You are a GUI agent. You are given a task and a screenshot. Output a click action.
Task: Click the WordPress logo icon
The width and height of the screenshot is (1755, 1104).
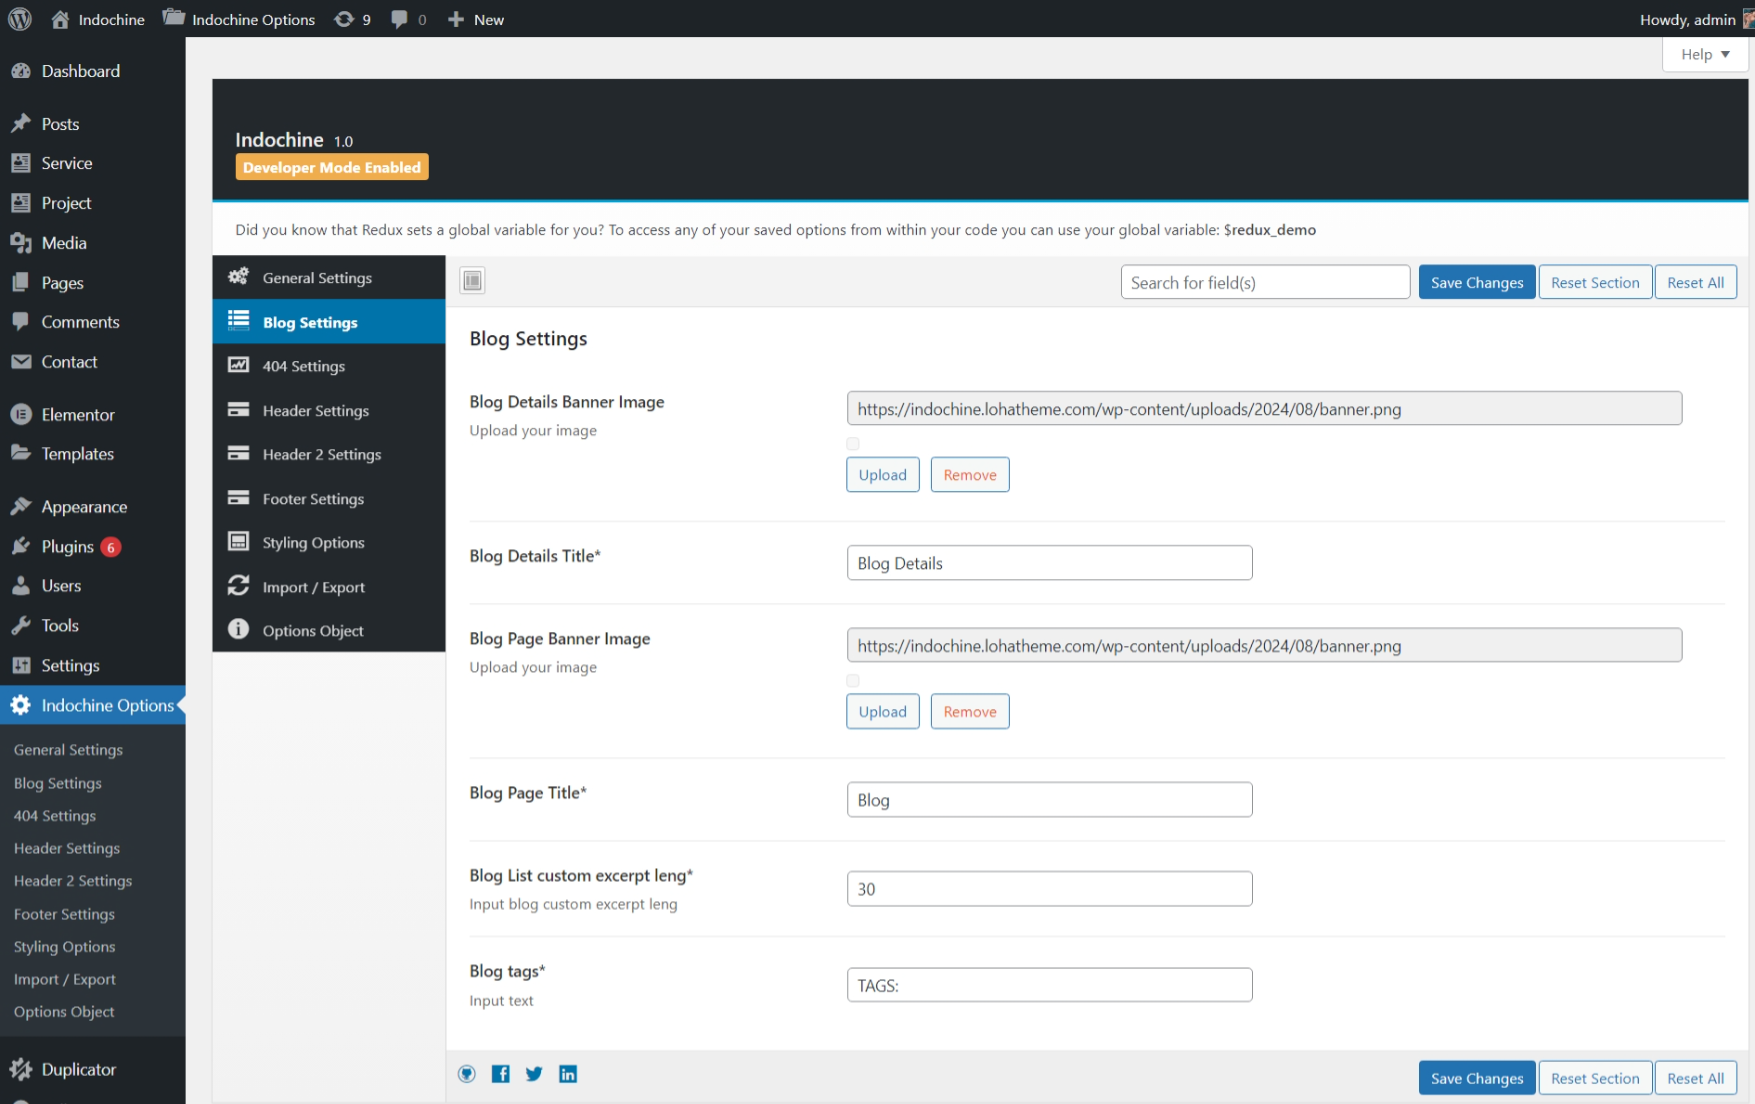click(20, 19)
